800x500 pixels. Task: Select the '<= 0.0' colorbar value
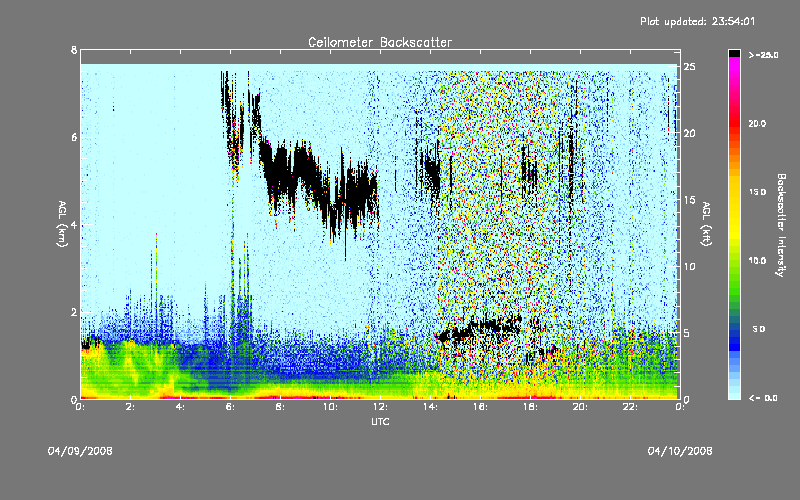[x=763, y=398]
